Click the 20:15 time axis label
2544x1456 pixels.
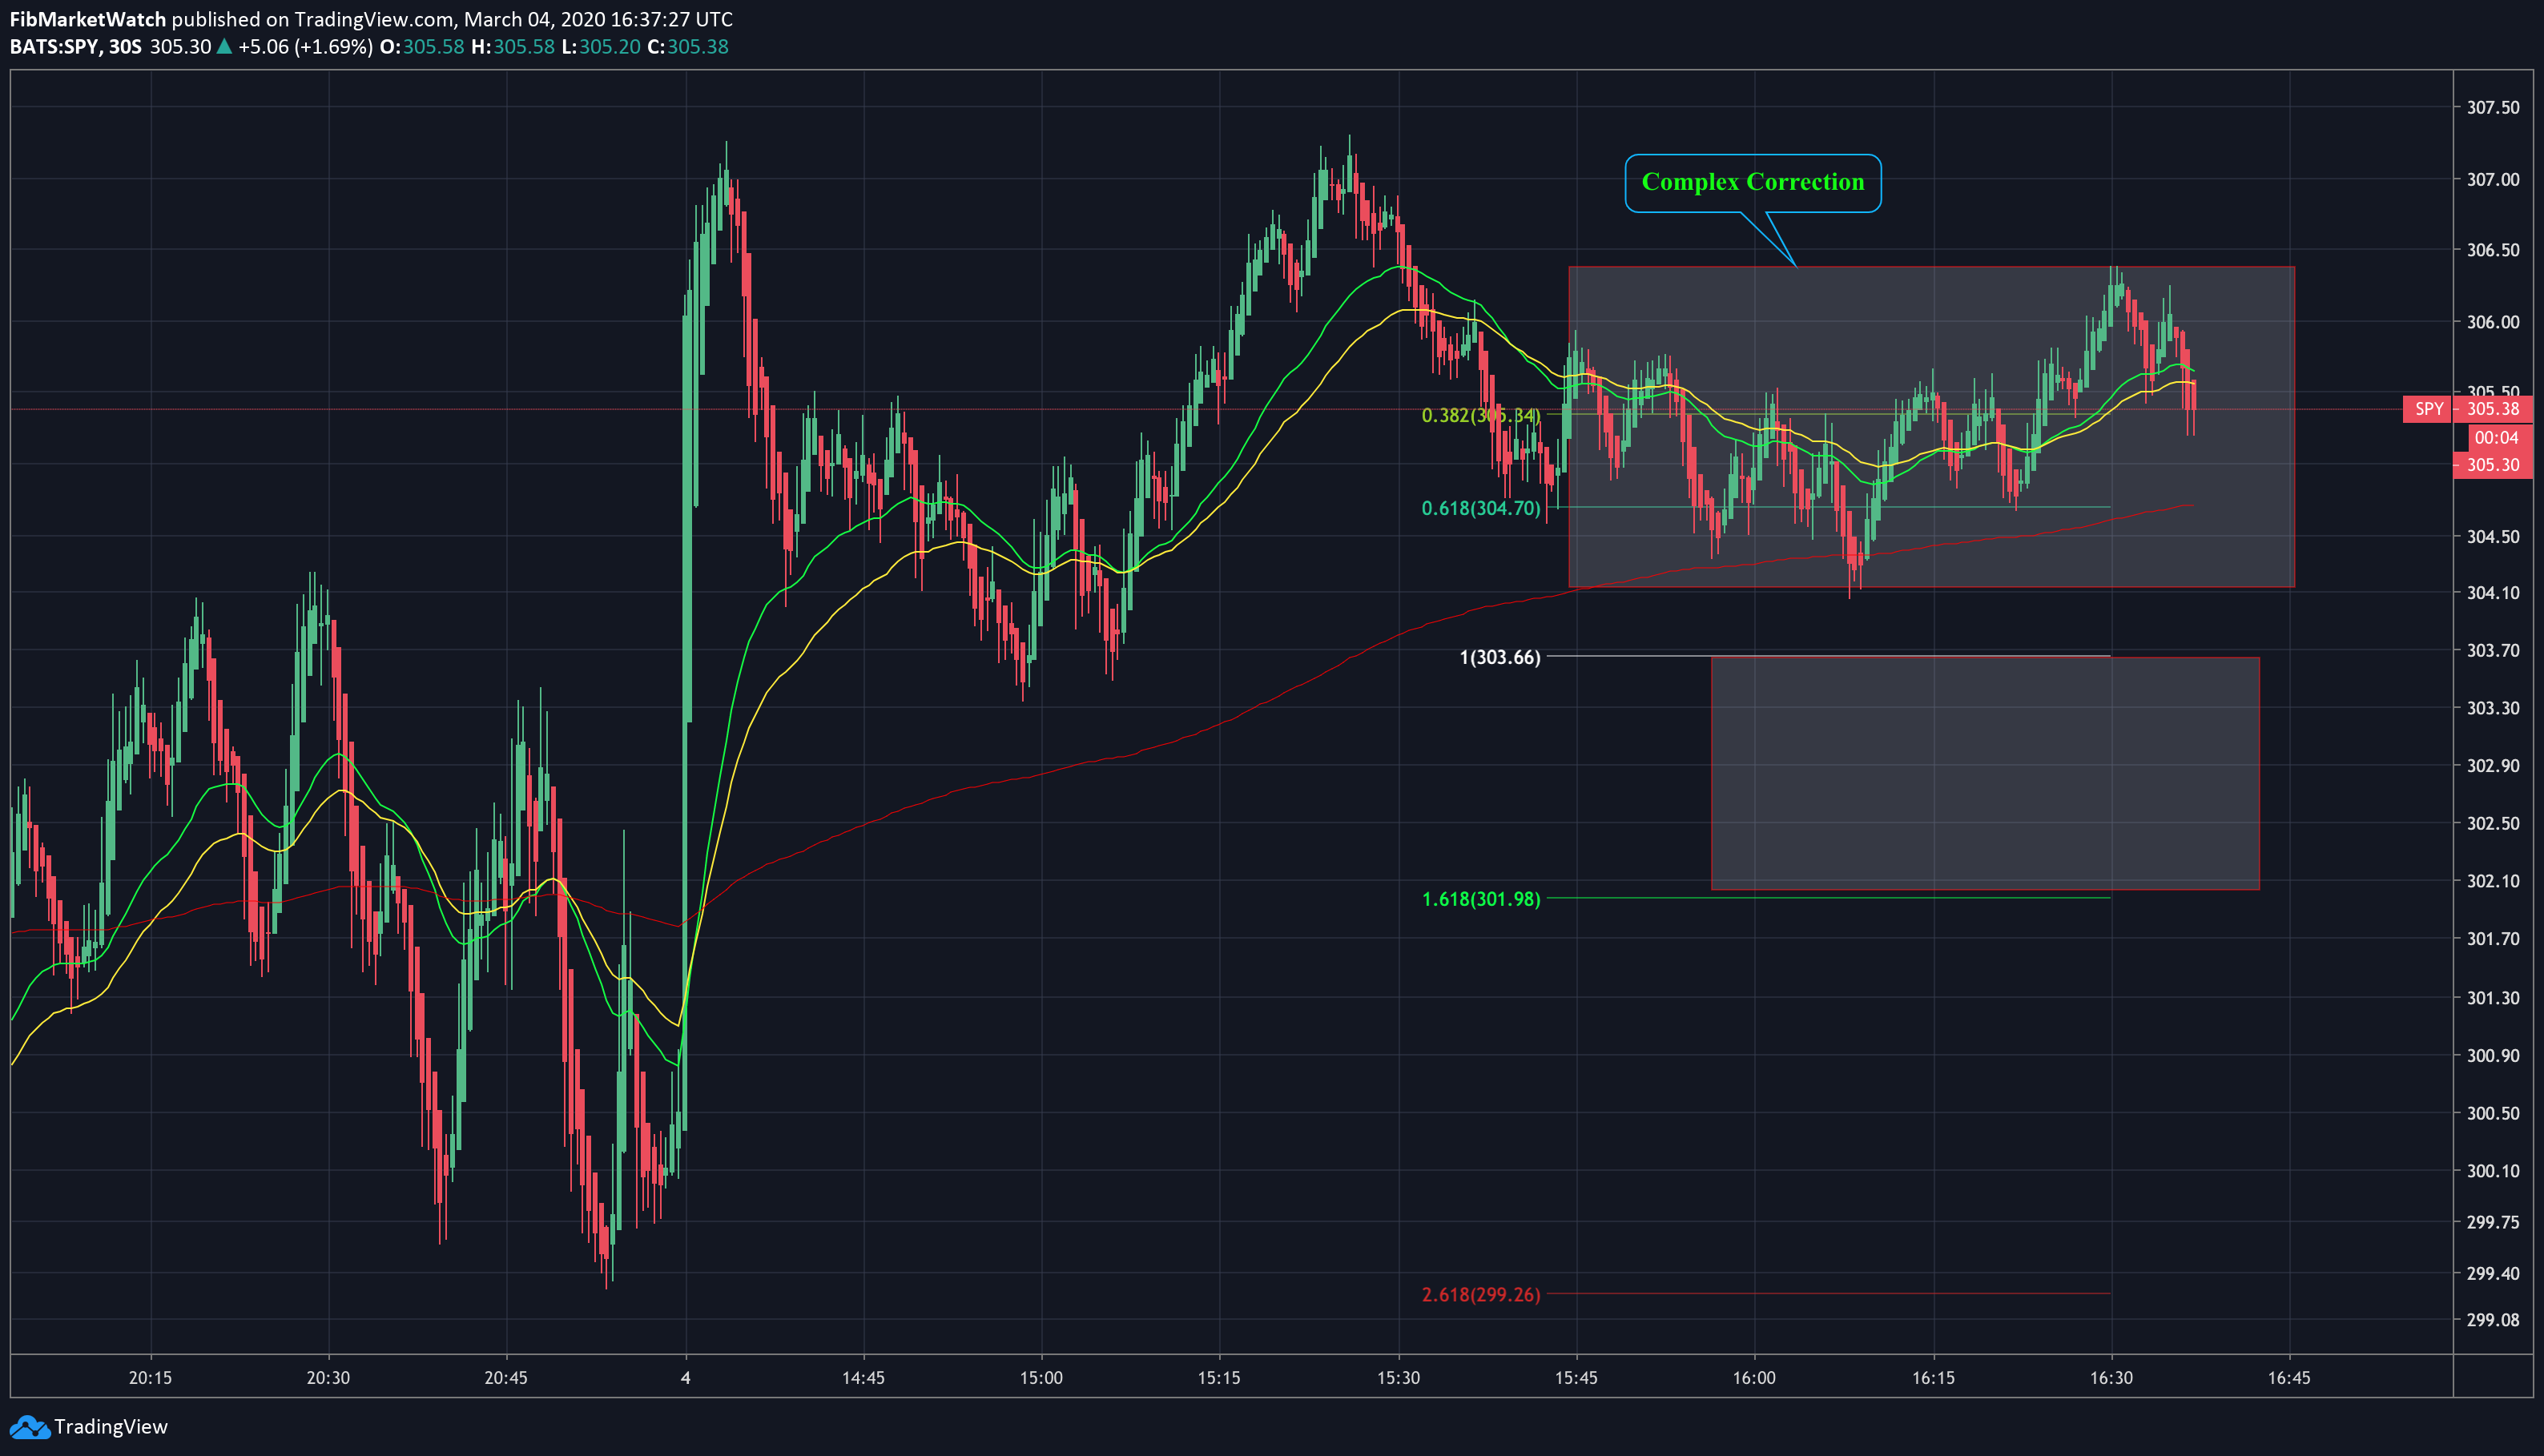click(150, 1378)
